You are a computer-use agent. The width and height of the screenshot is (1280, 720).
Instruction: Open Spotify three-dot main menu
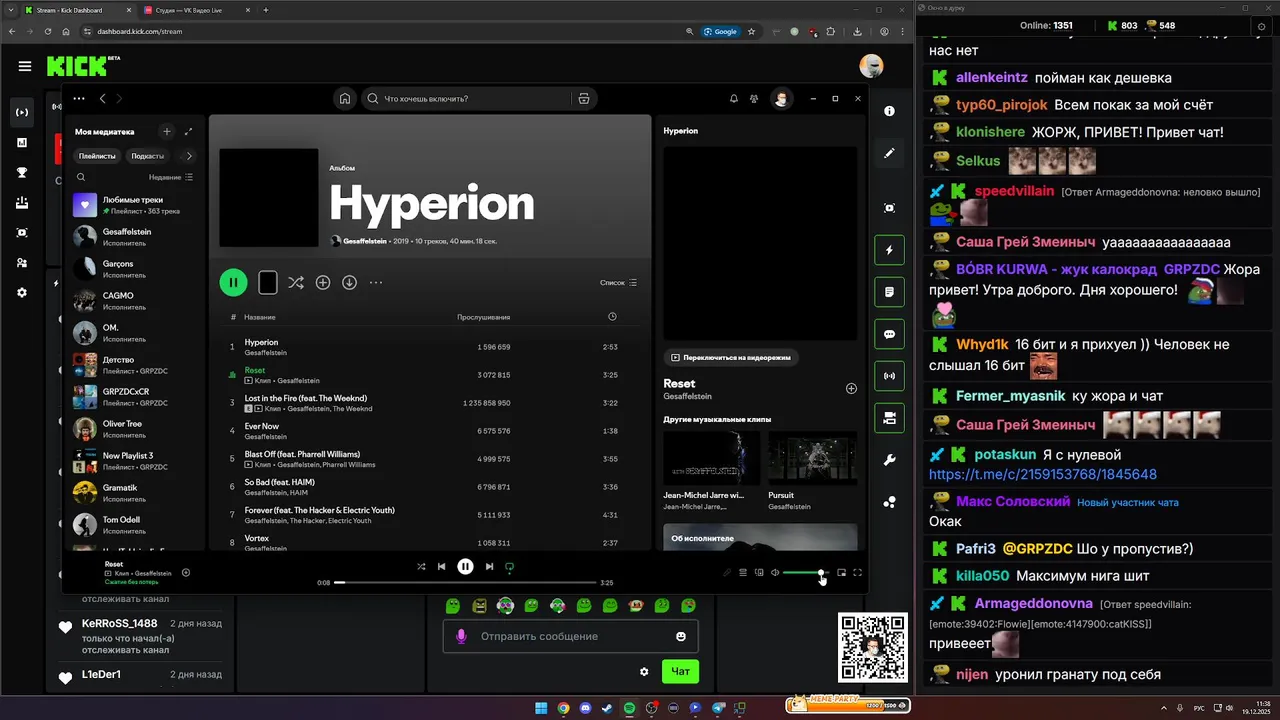[79, 98]
